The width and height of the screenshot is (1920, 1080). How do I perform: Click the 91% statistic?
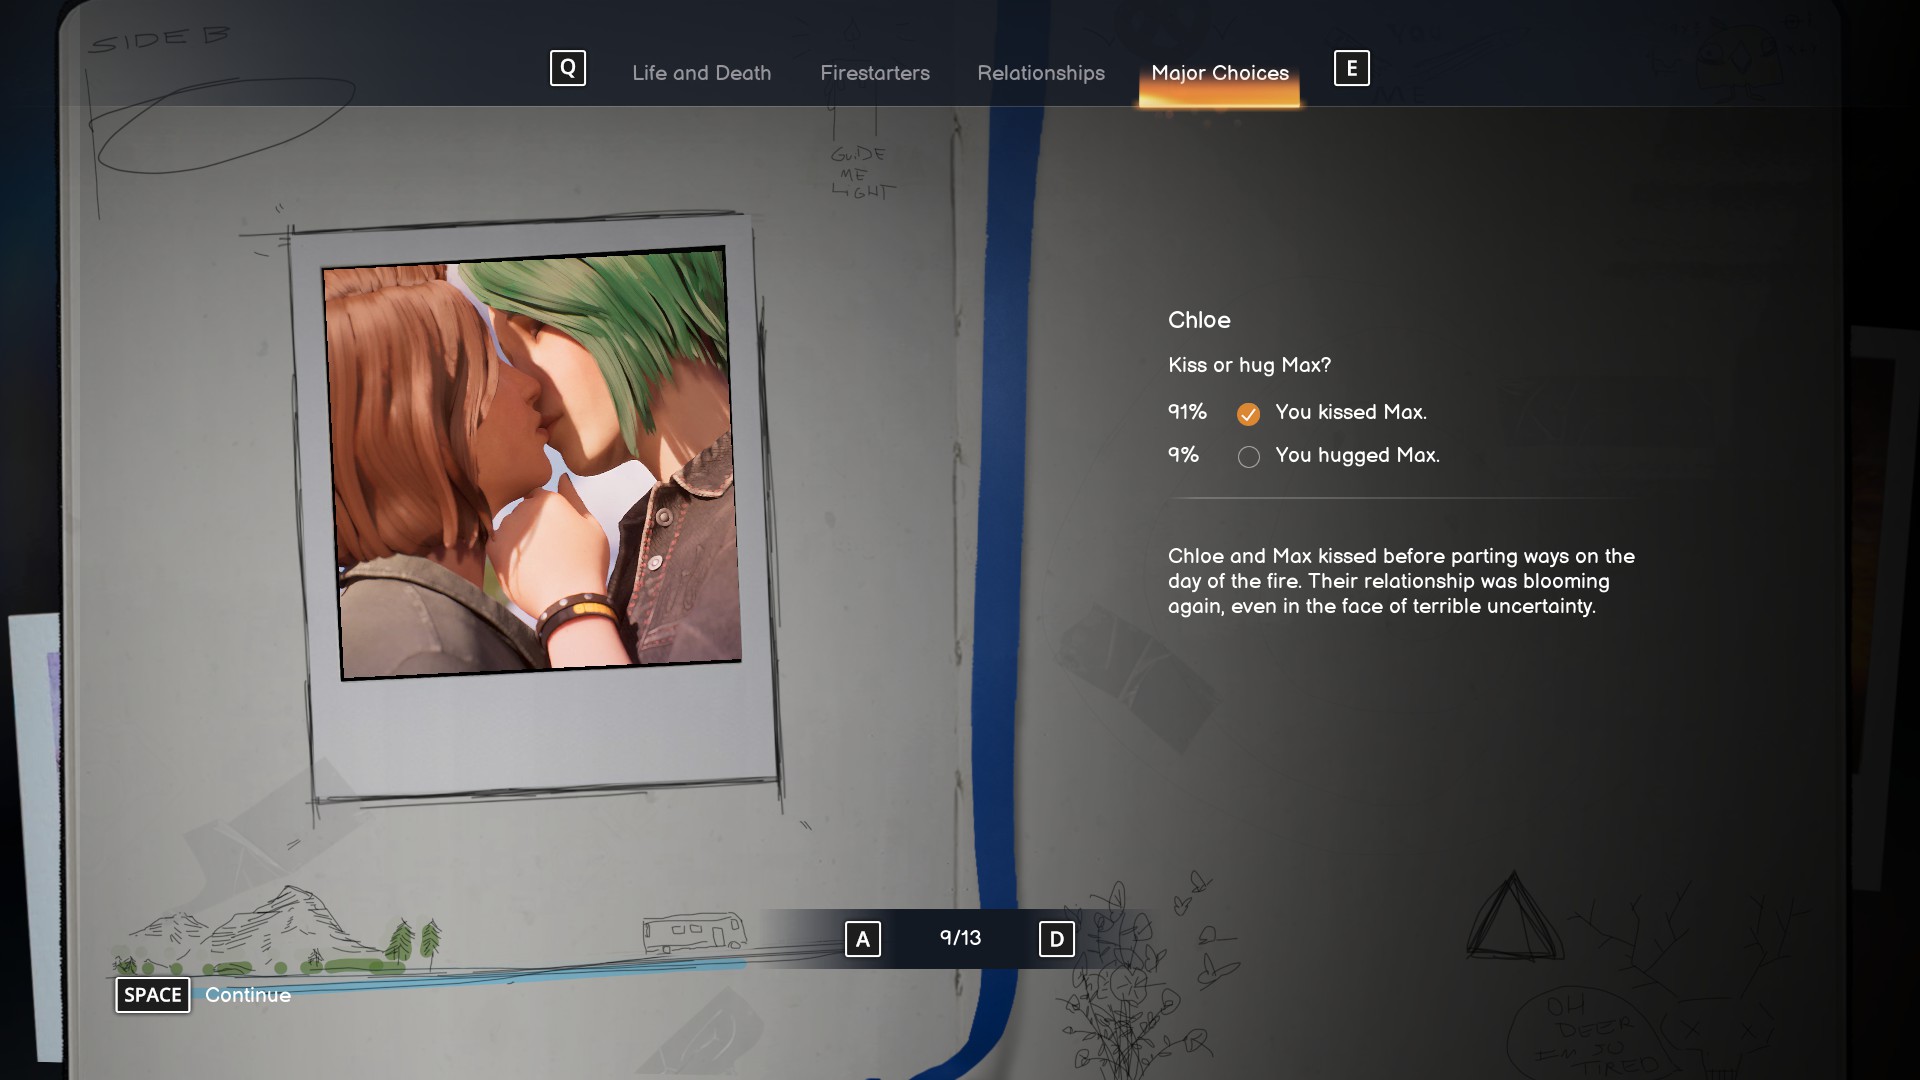pyautogui.click(x=1187, y=412)
